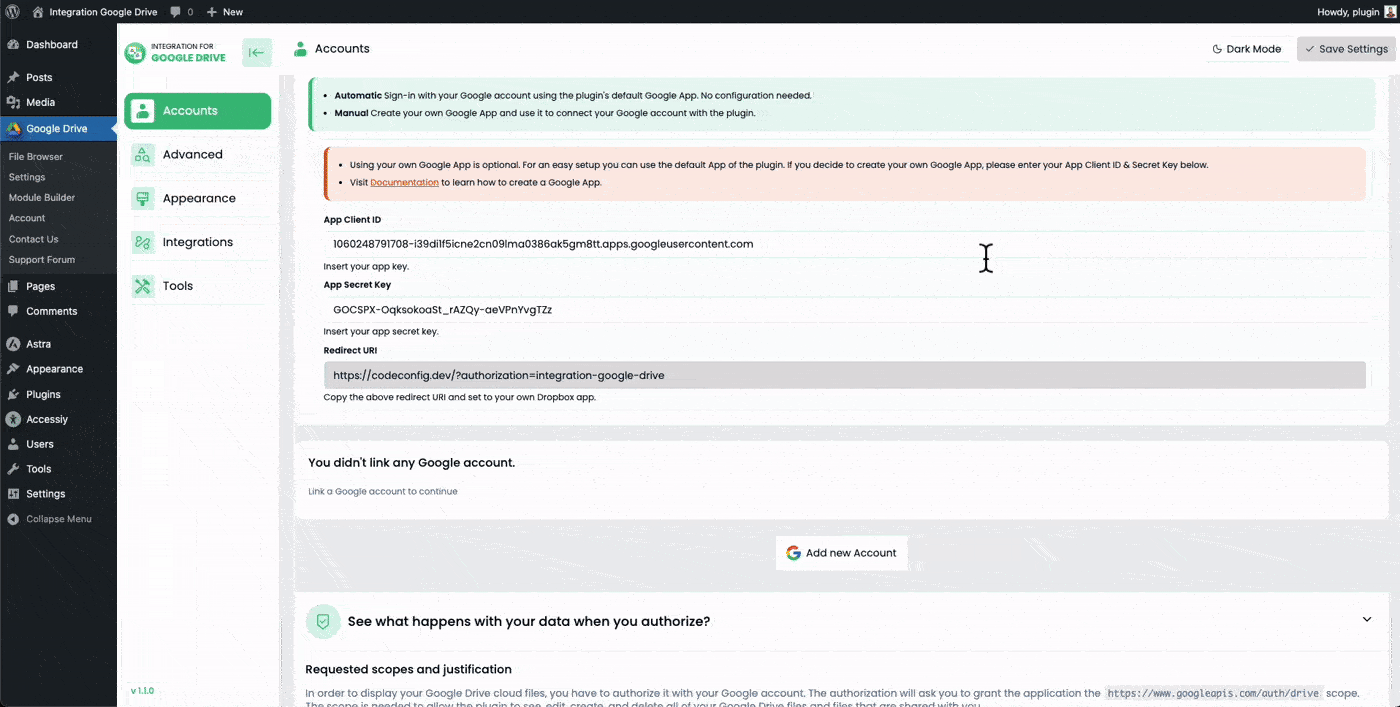
Task: Open the home icon beside Integration Google Drive
Action: pyautogui.click(x=38, y=12)
